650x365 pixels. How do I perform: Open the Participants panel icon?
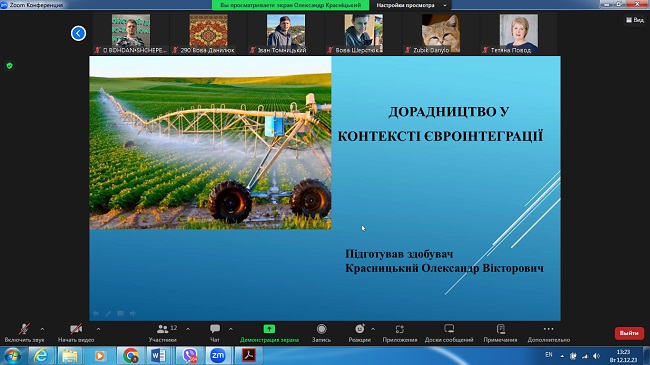pyautogui.click(x=162, y=329)
